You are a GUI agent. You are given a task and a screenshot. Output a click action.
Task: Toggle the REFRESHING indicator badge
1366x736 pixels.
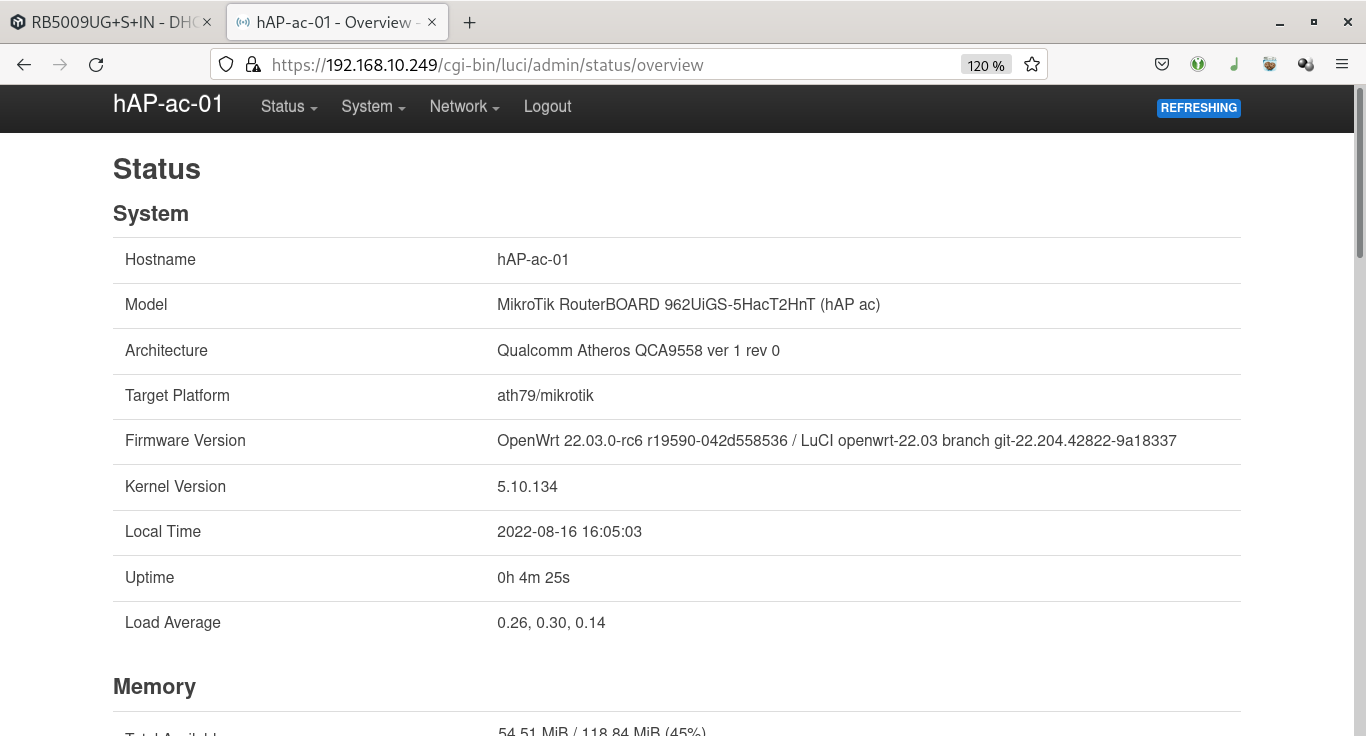[x=1199, y=108]
